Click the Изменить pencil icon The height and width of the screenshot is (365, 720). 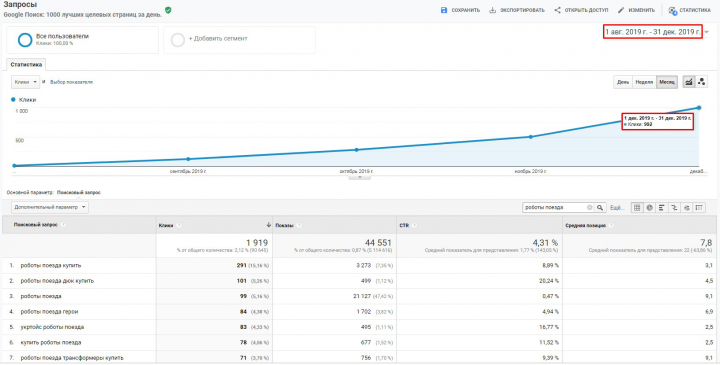coord(621,10)
